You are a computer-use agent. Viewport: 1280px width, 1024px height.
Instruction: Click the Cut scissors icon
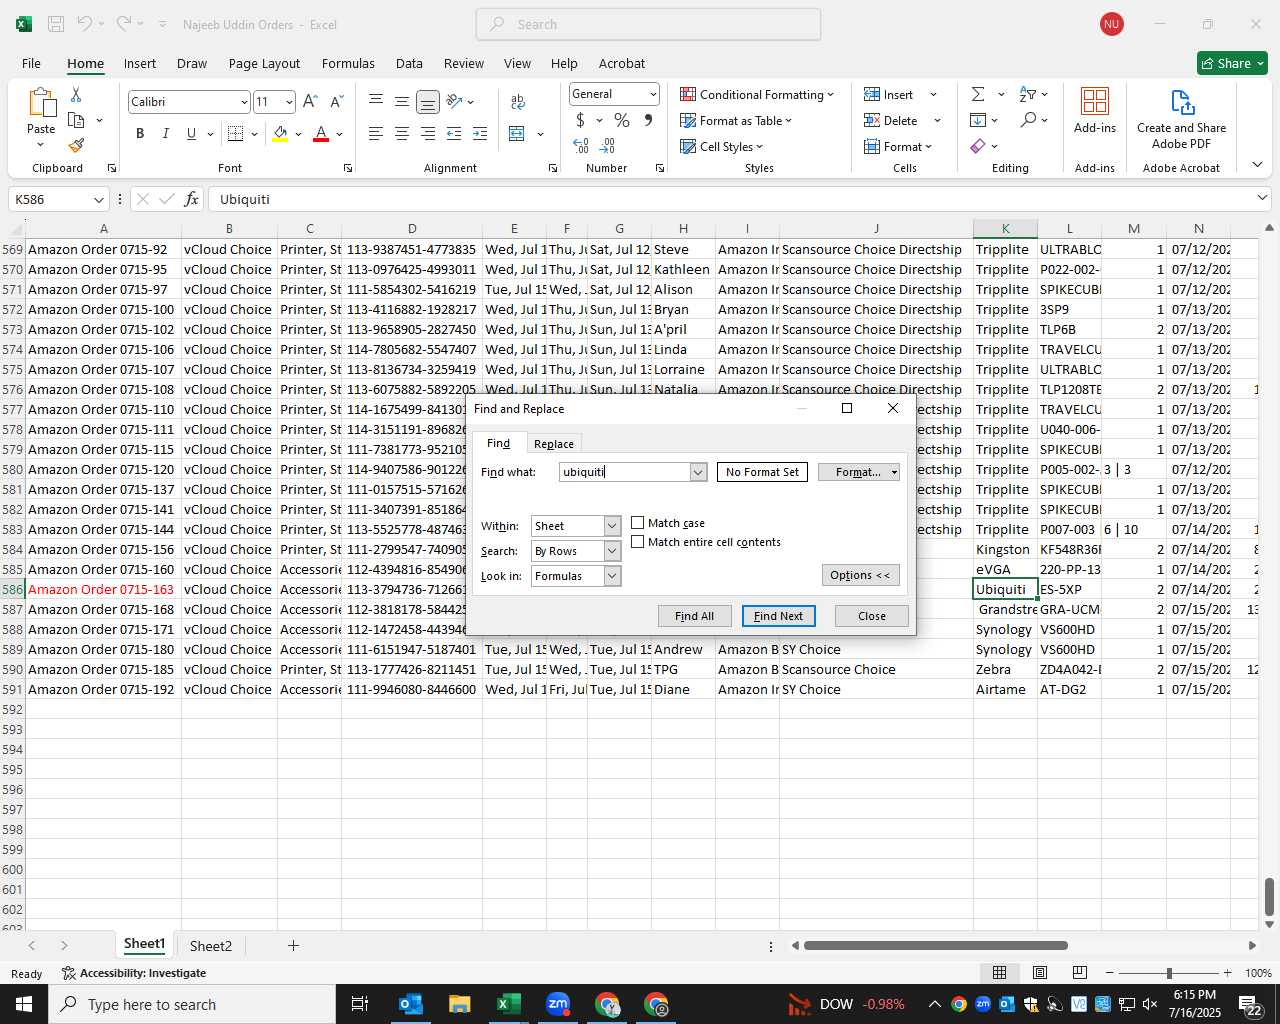coord(76,94)
